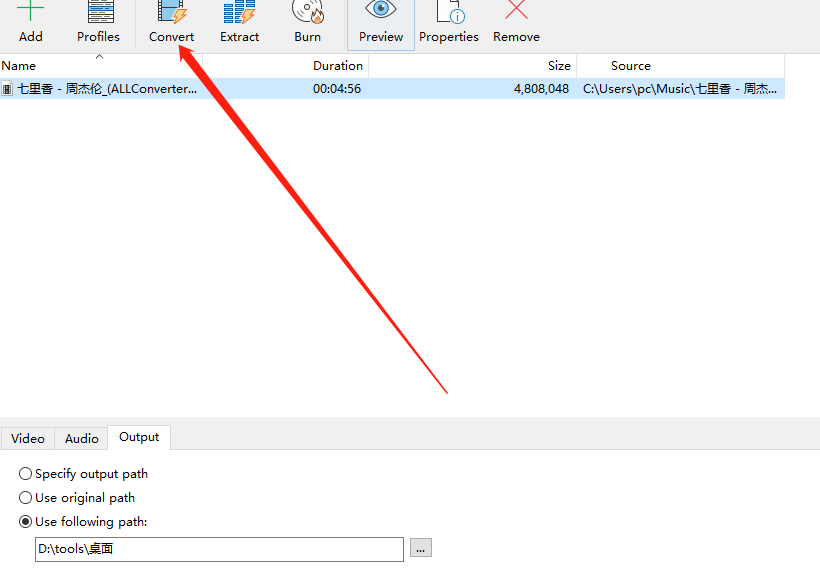Viewport: 820px width, 572px height.
Task: Select the file name 七里香 - 周杰伦
Action: pyautogui.click(x=107, y=89)
